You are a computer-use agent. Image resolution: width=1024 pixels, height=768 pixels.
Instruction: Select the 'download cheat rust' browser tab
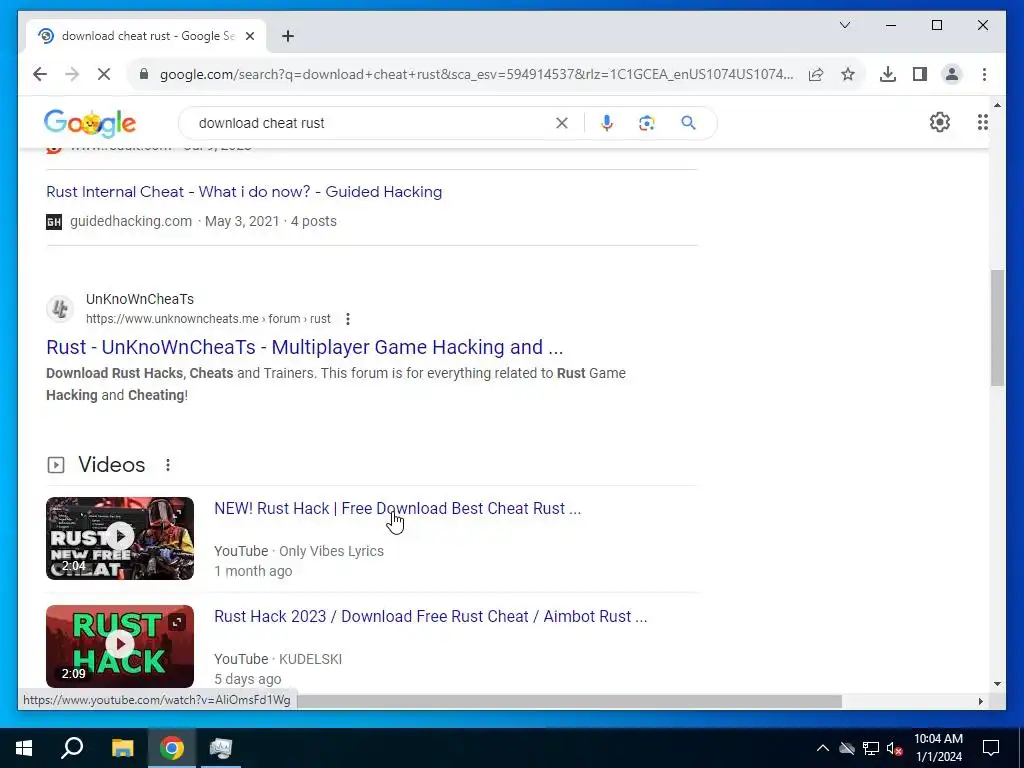click(x=146, y=36)
